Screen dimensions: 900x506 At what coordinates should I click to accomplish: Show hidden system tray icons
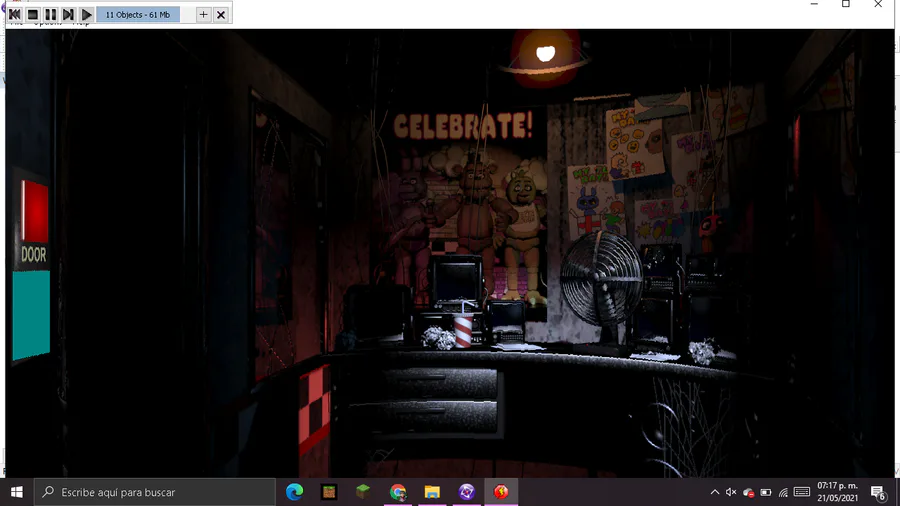(715, 492)
